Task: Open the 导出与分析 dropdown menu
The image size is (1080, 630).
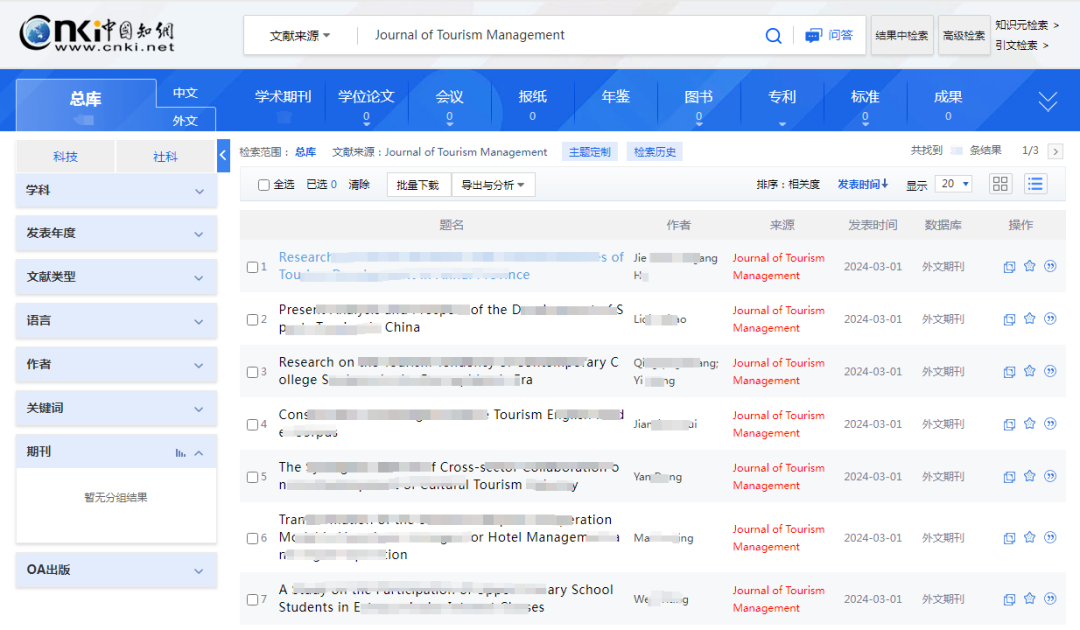Action: pos(493,185)
